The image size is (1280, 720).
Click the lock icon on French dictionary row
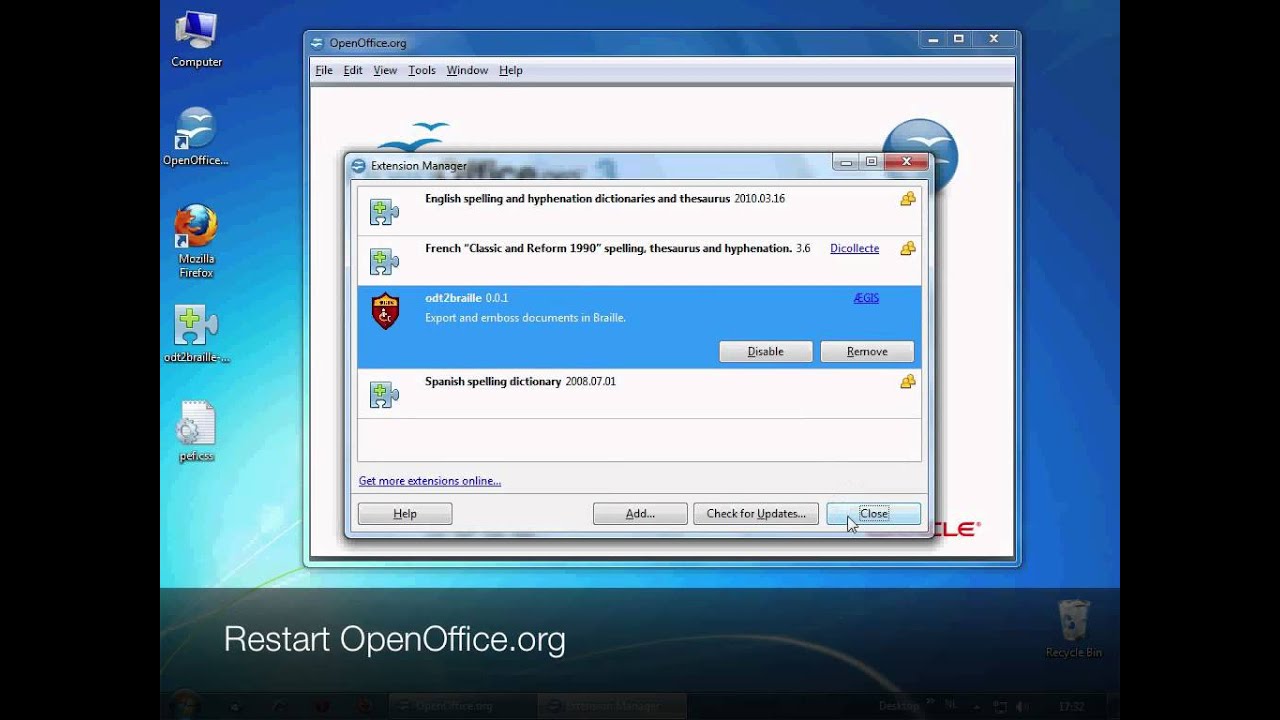tap(907, 249)
